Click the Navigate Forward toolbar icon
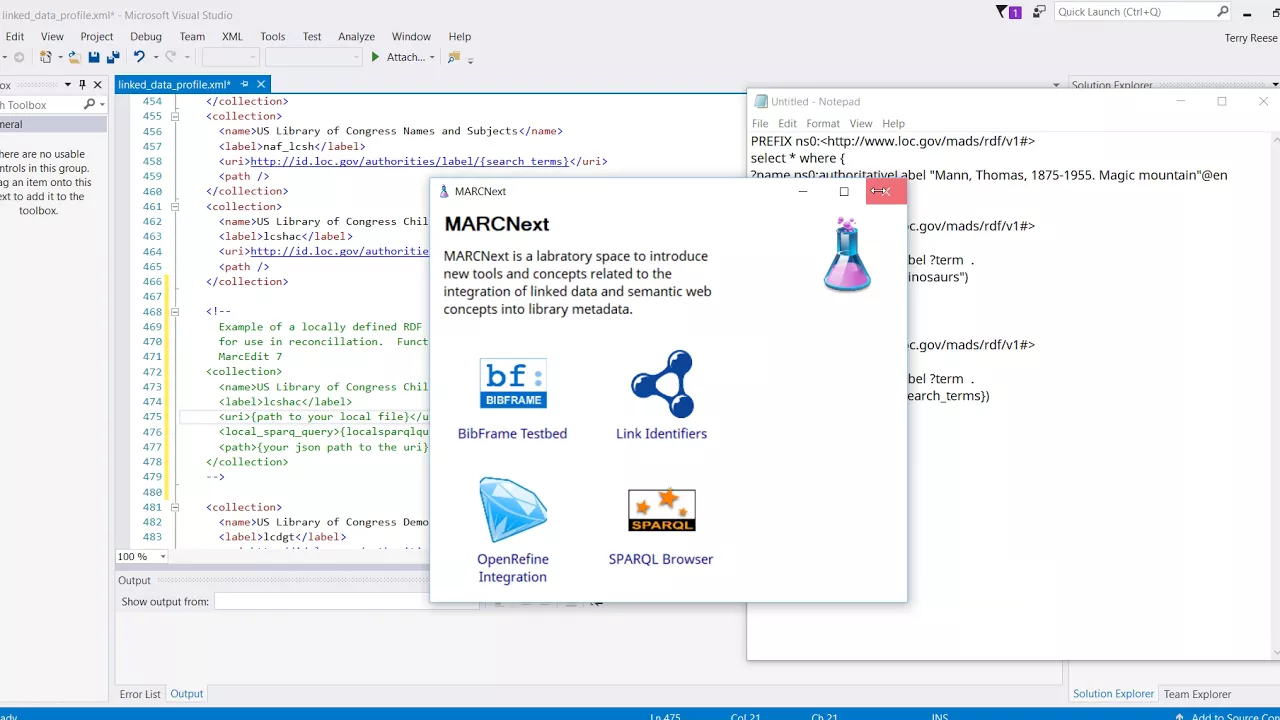 click(x=19, y=57)
